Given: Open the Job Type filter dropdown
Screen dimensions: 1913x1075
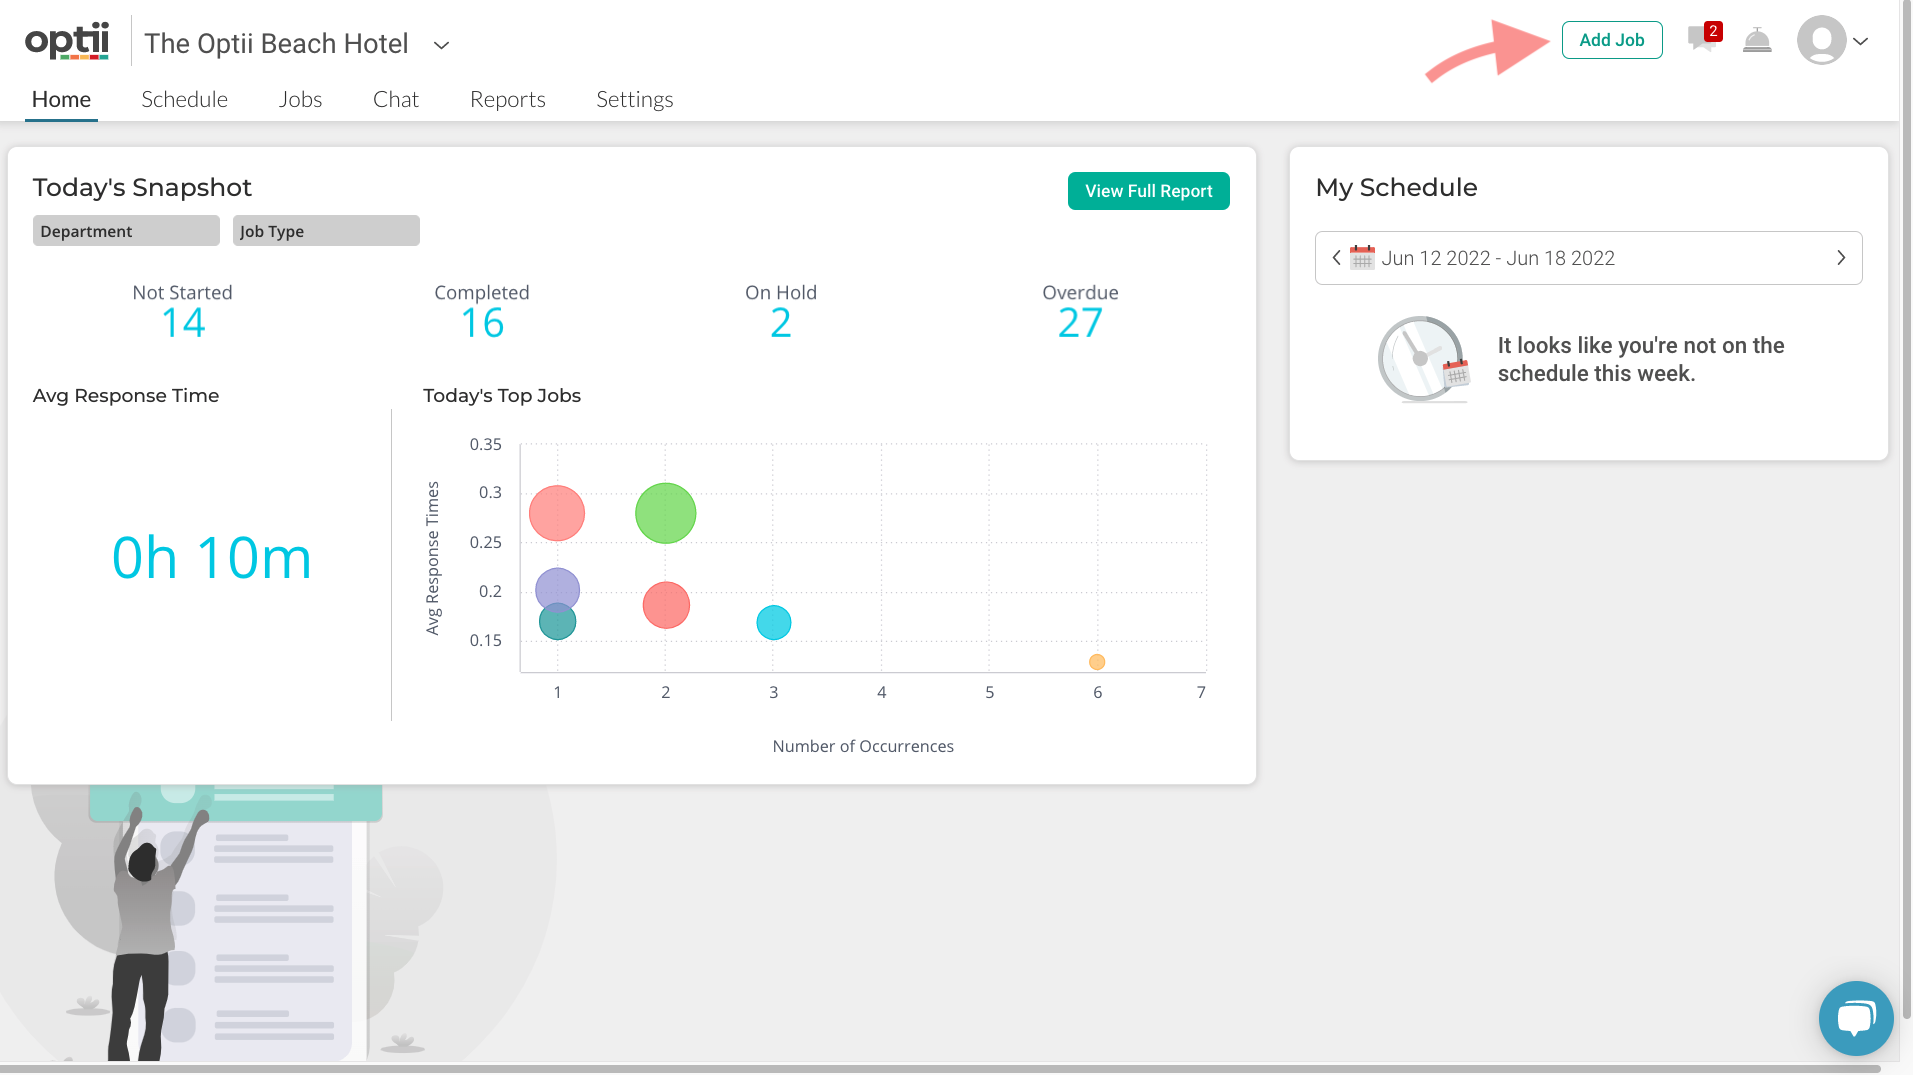Looking at the screenshot, I should pyautogui.click(x=326, y=231).
